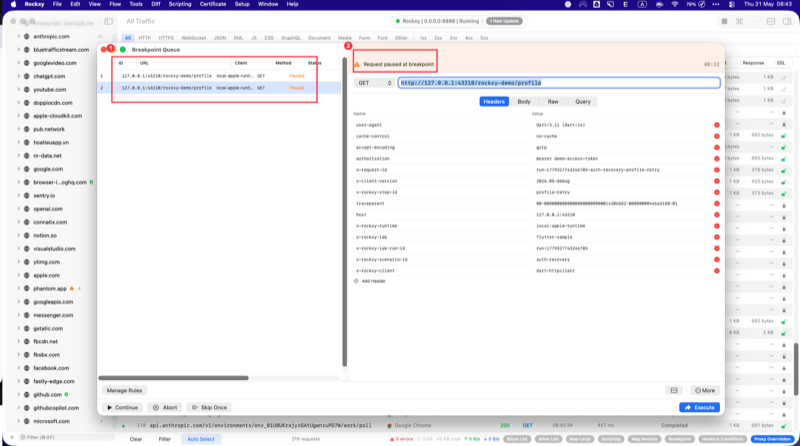Delete the x-rockxy-lab header row
The width and height of the screenshot is (800, 446).
point(716,237)
